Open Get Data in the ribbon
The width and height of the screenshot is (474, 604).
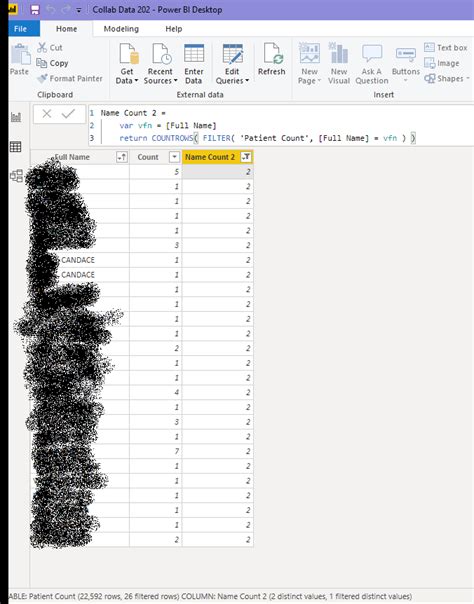click(x=127, y=64)
